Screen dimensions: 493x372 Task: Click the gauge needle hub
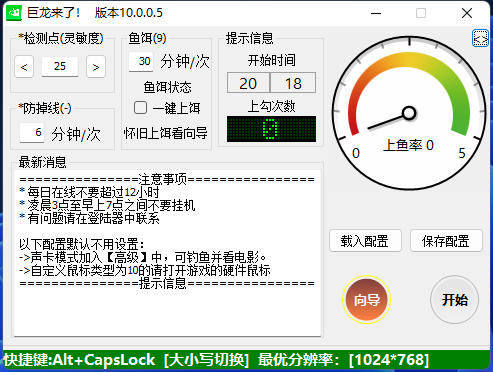coord(408,113)
